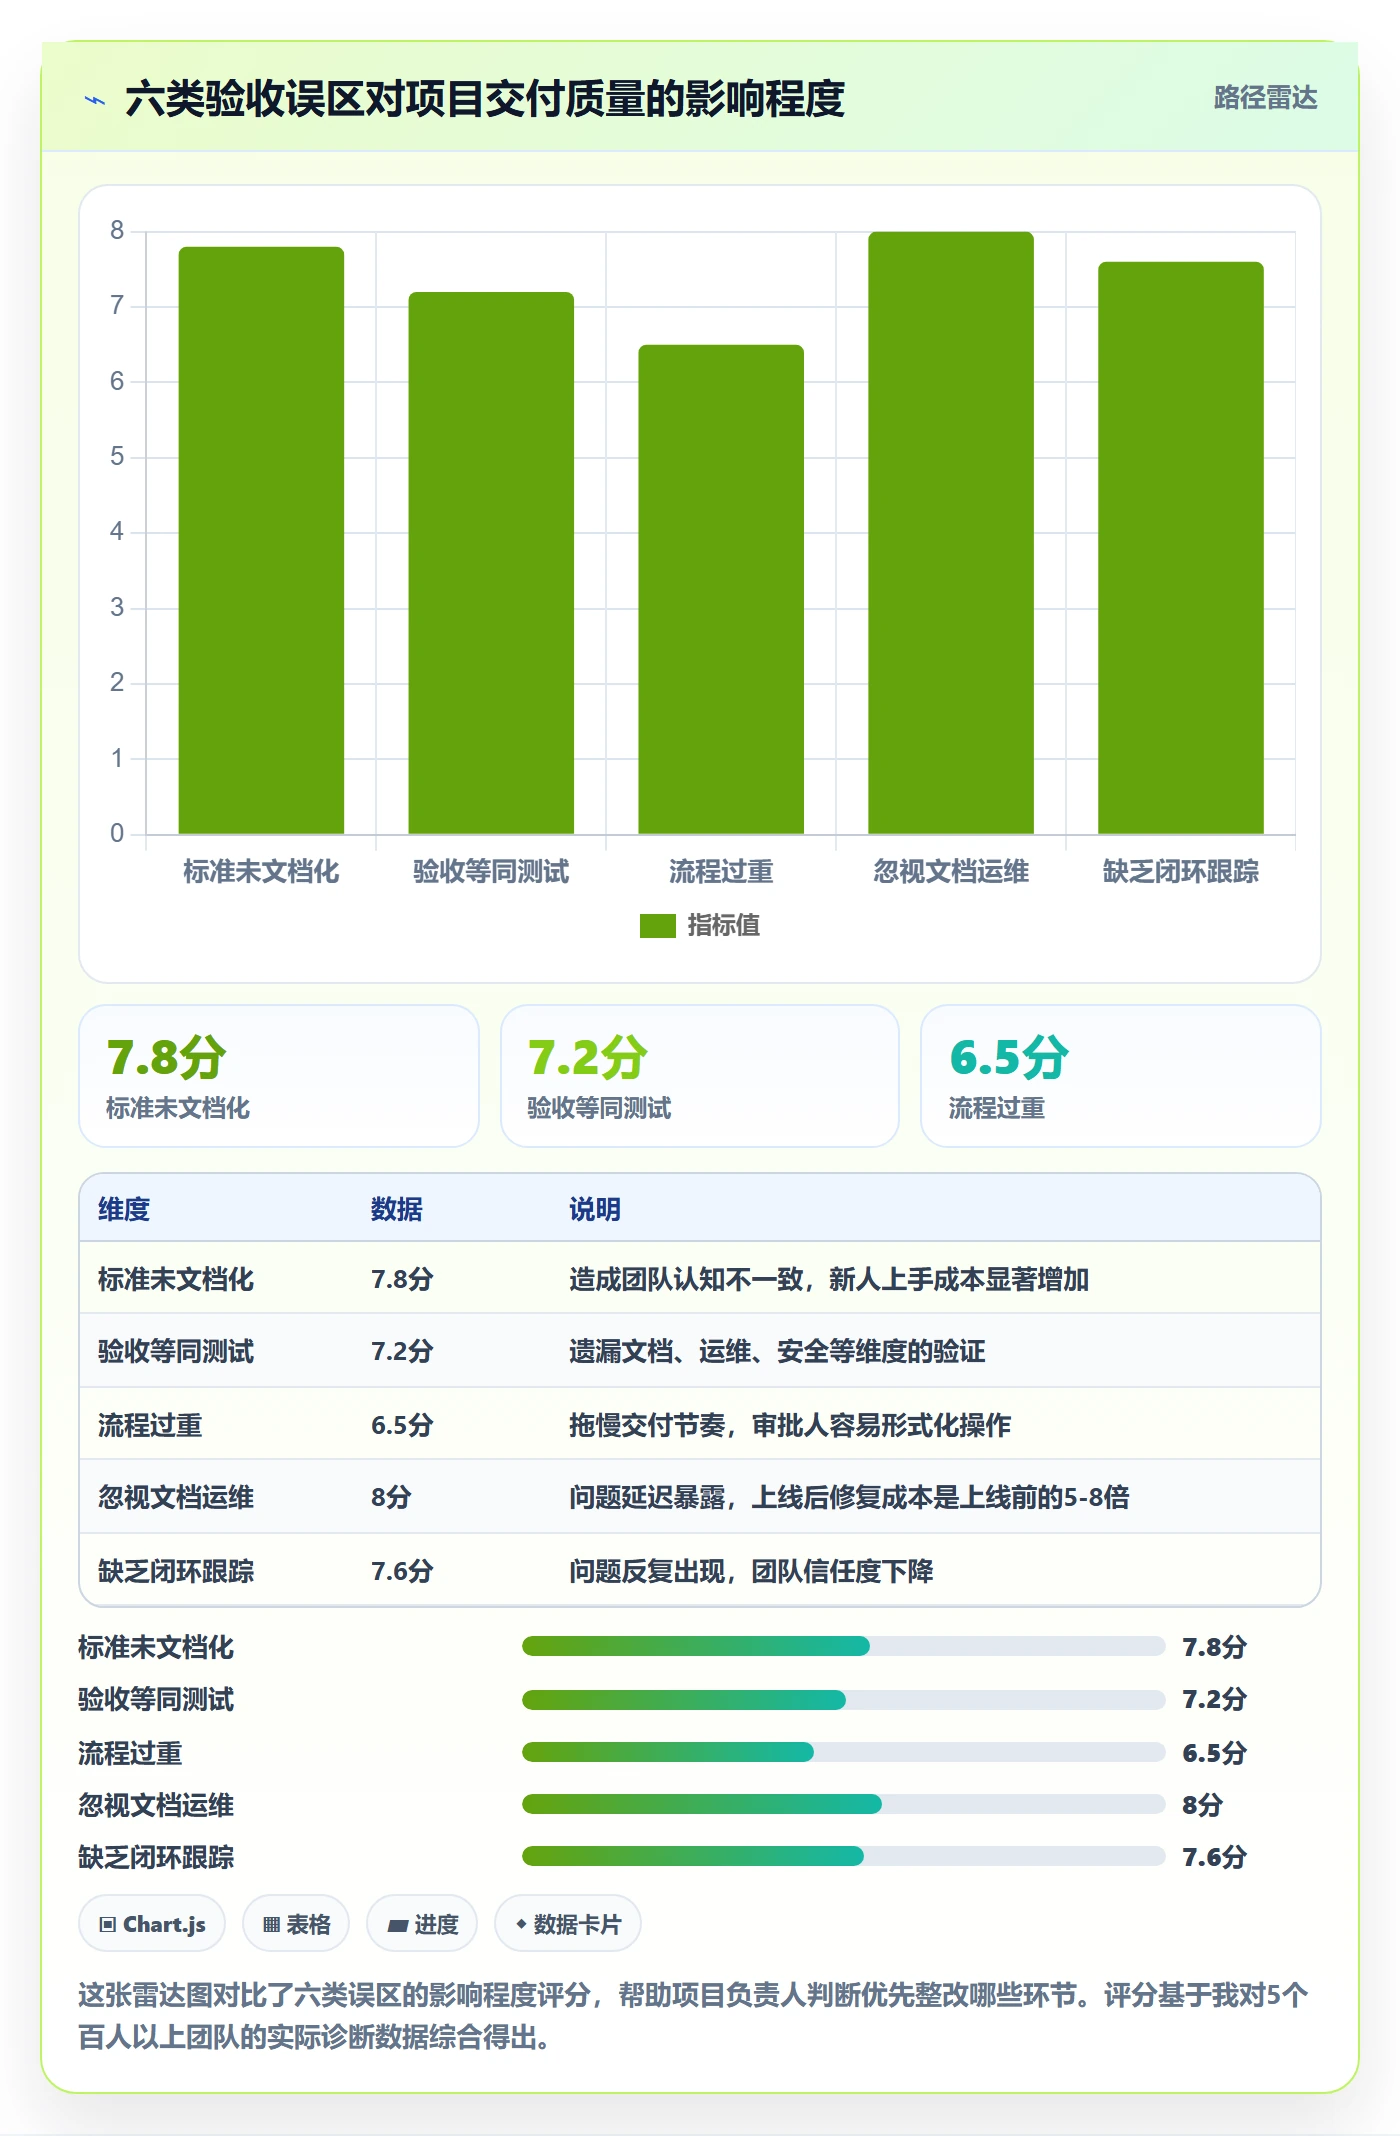Viewport: 1400px width, 2136px height.
Task: Click the 缺乏闭环跟踪 bar in chart
Action: 1181,548
